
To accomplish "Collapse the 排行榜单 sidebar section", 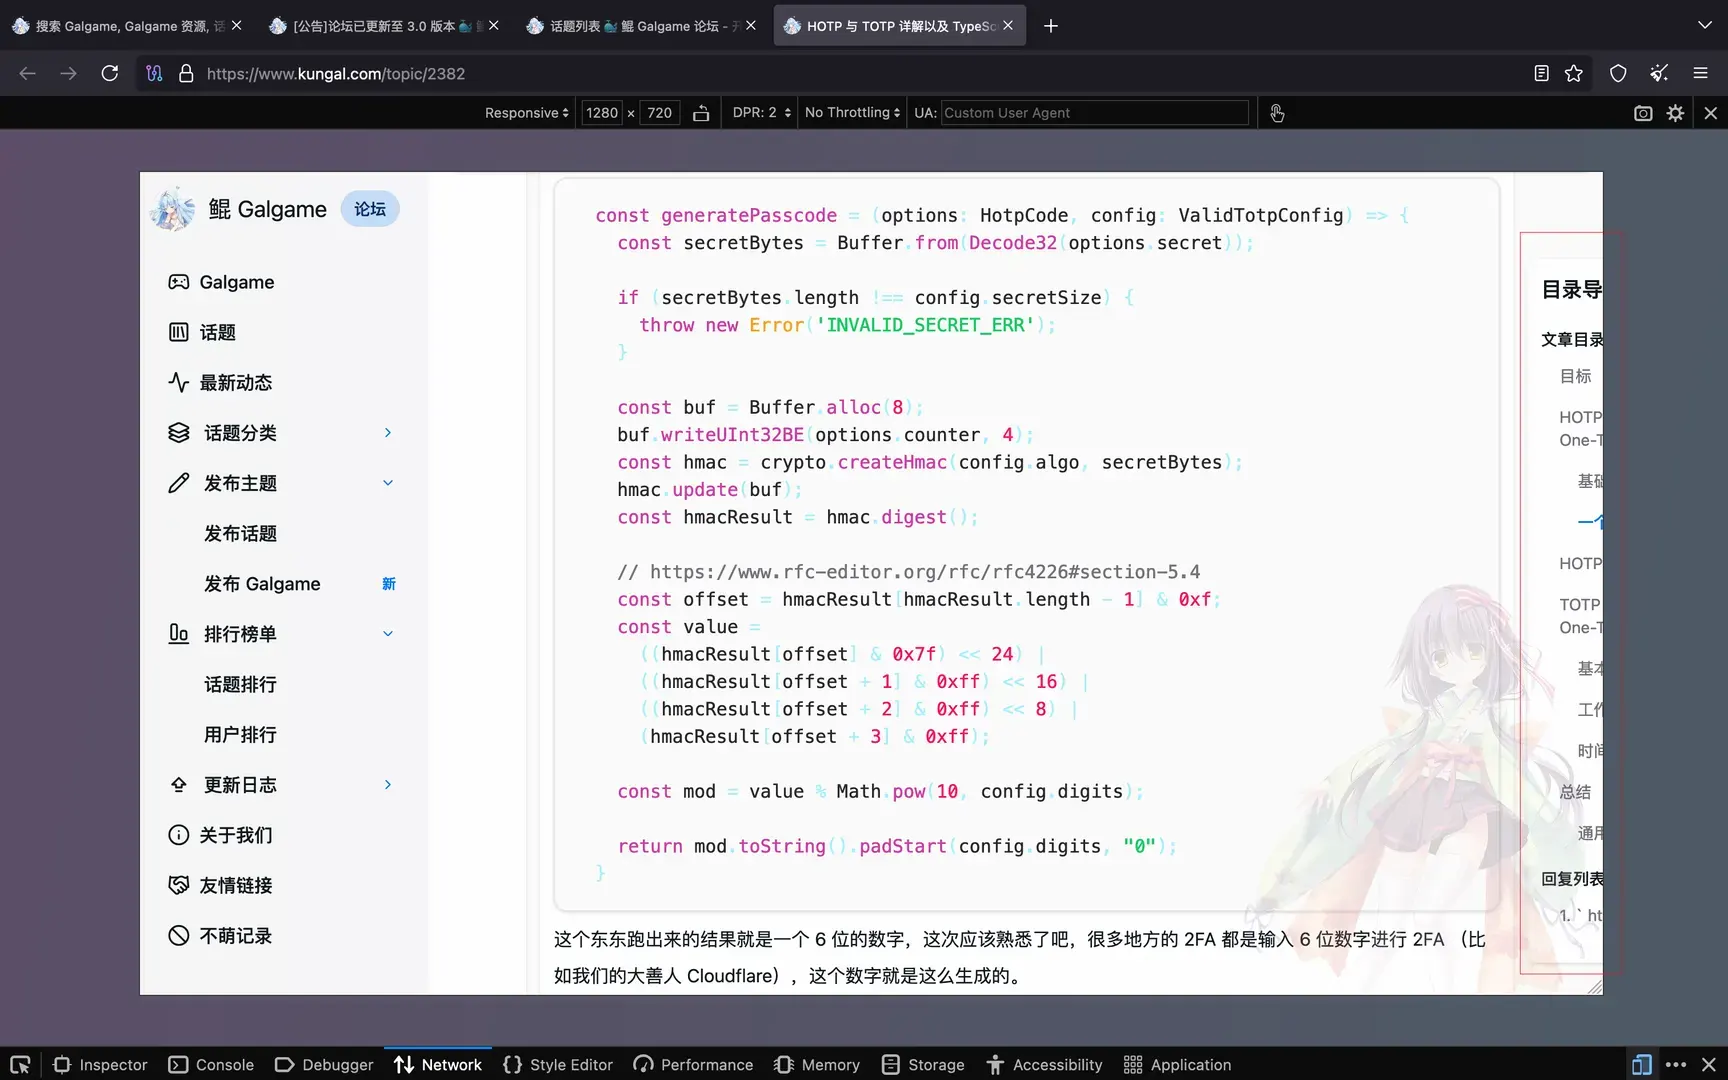I will [388, 634].
